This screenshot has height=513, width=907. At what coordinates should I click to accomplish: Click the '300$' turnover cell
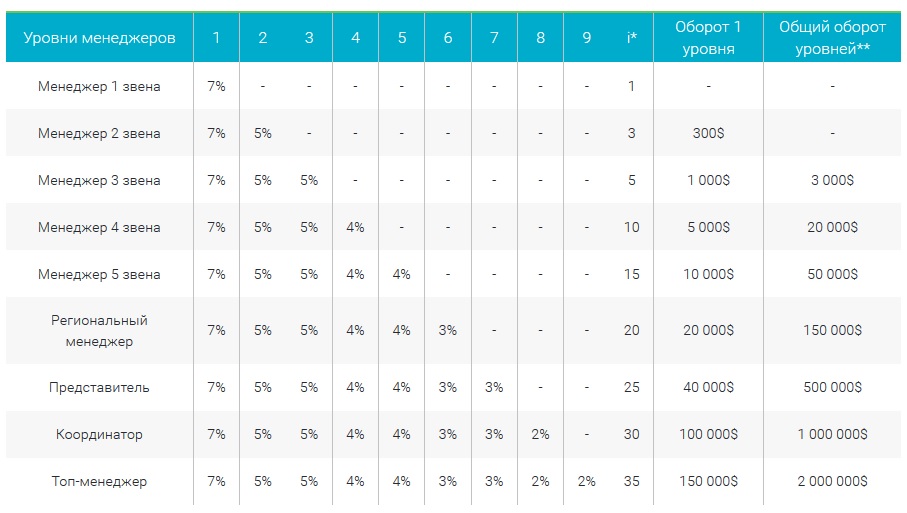click(x=708, y=133)
